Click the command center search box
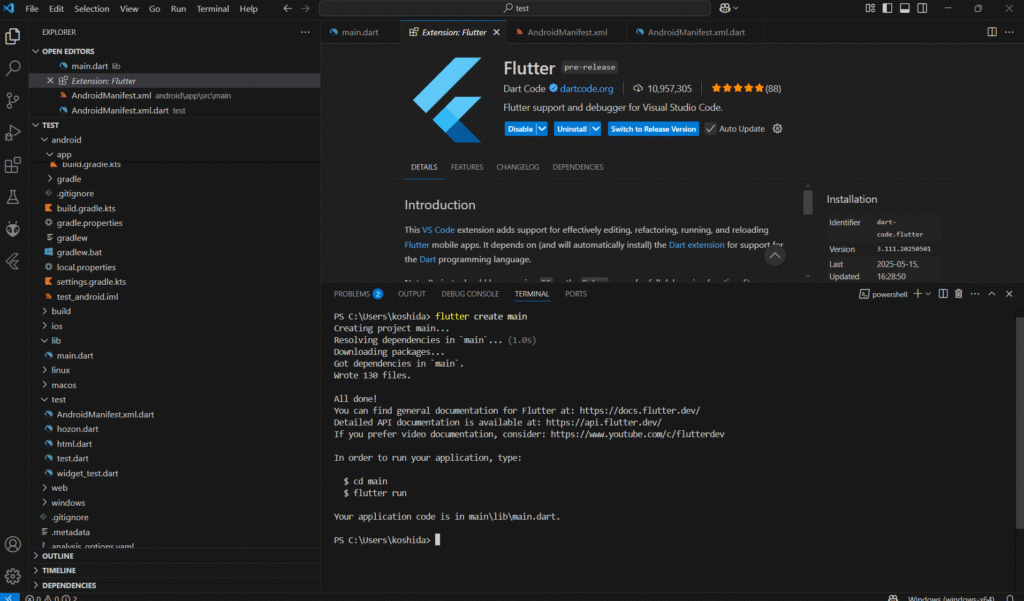Viewport: 1024px width, 601px height. pyautogui.click(x=515, y=8)
